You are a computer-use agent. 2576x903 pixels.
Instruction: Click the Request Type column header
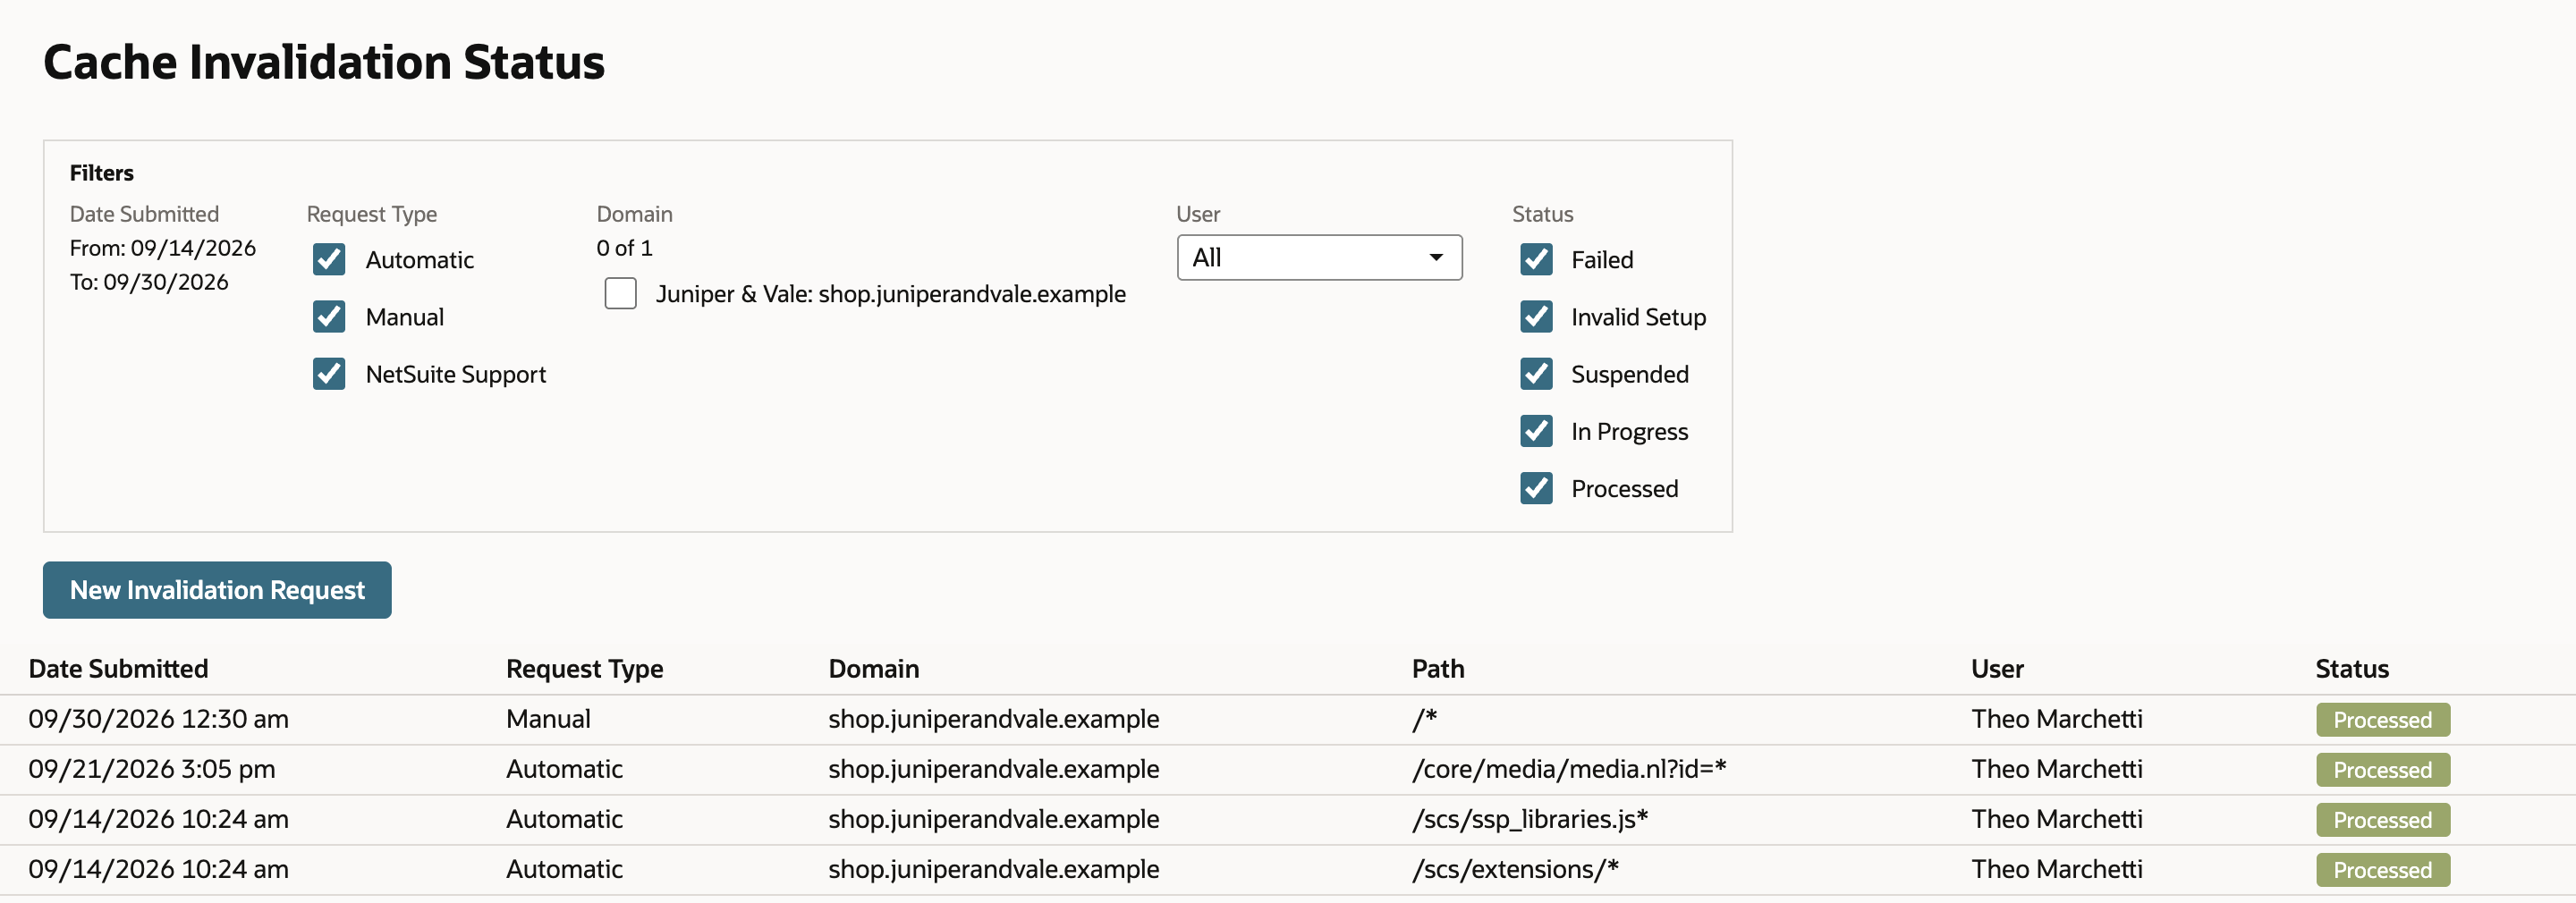point(584,669)
